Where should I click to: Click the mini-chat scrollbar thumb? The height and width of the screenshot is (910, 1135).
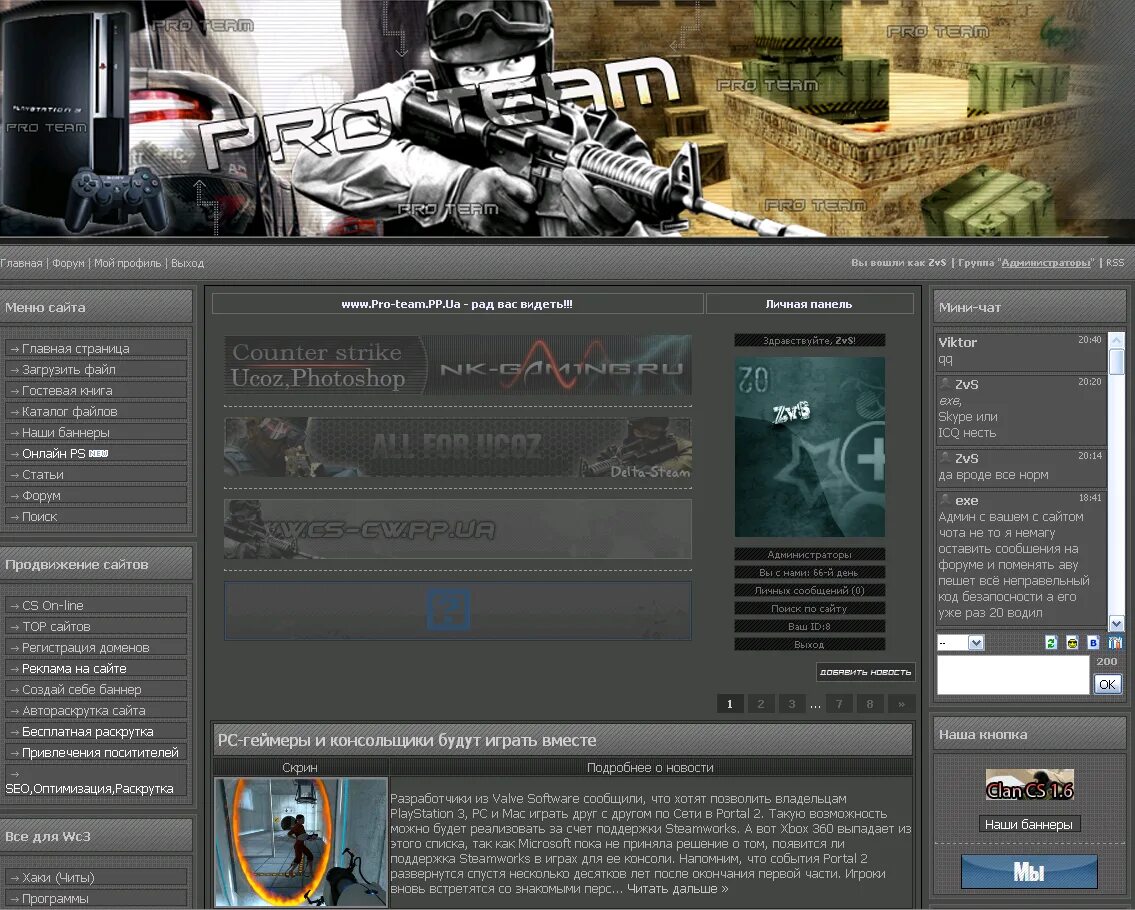click(1116, 362)
